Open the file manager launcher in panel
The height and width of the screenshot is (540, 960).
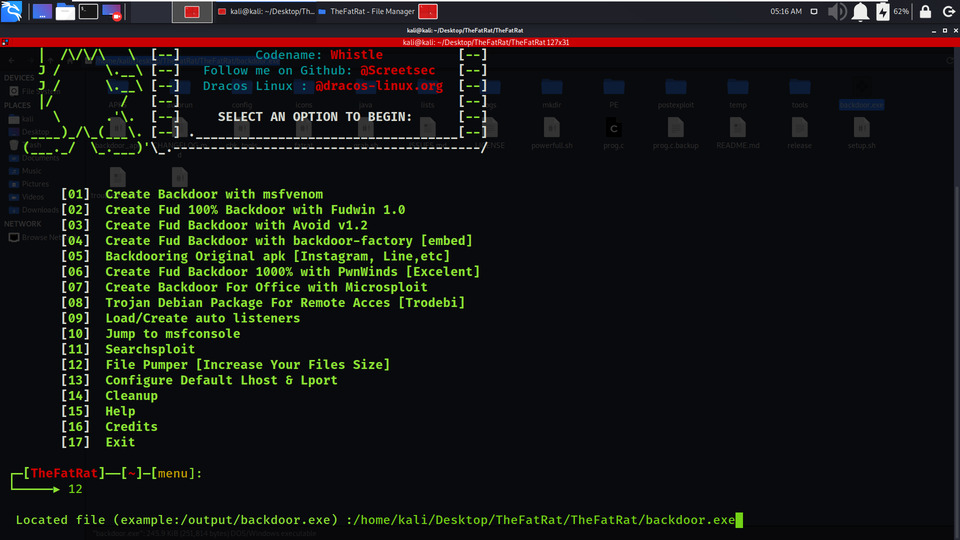point(65,12)
